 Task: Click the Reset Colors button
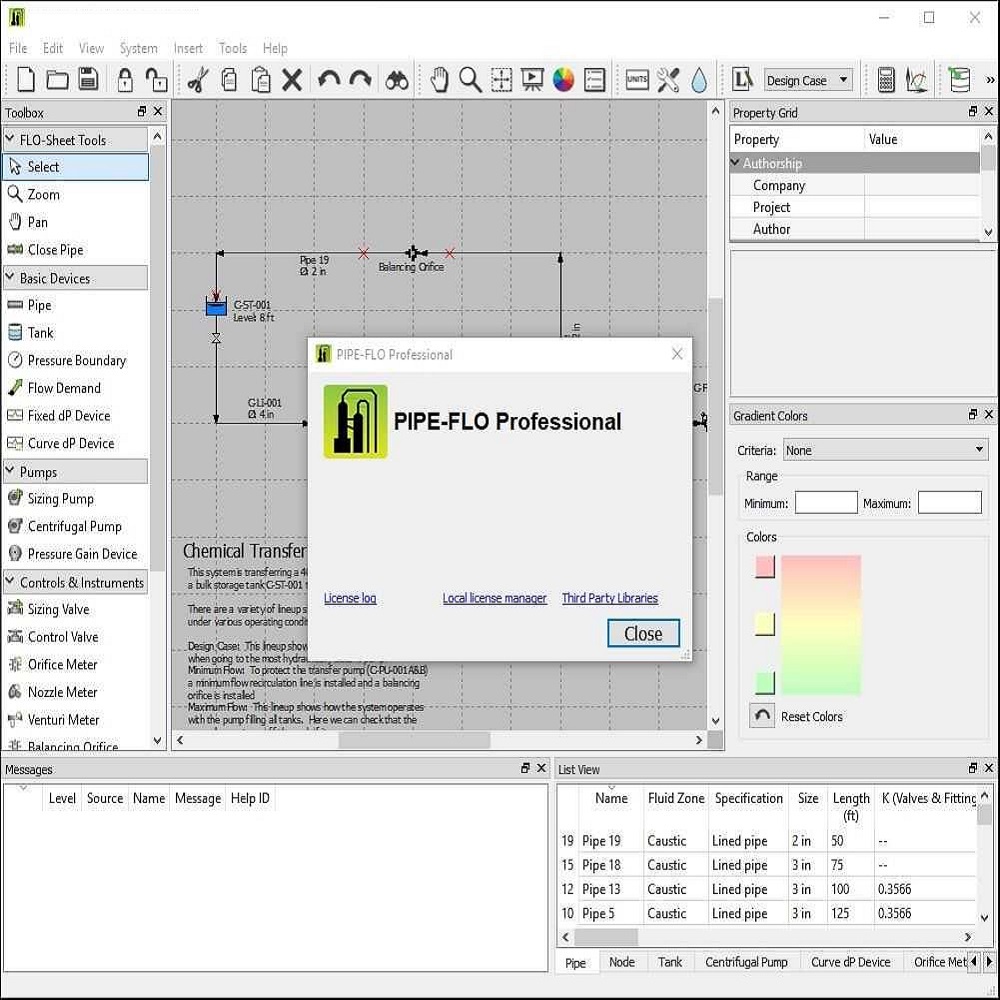(x=762, y=716)
